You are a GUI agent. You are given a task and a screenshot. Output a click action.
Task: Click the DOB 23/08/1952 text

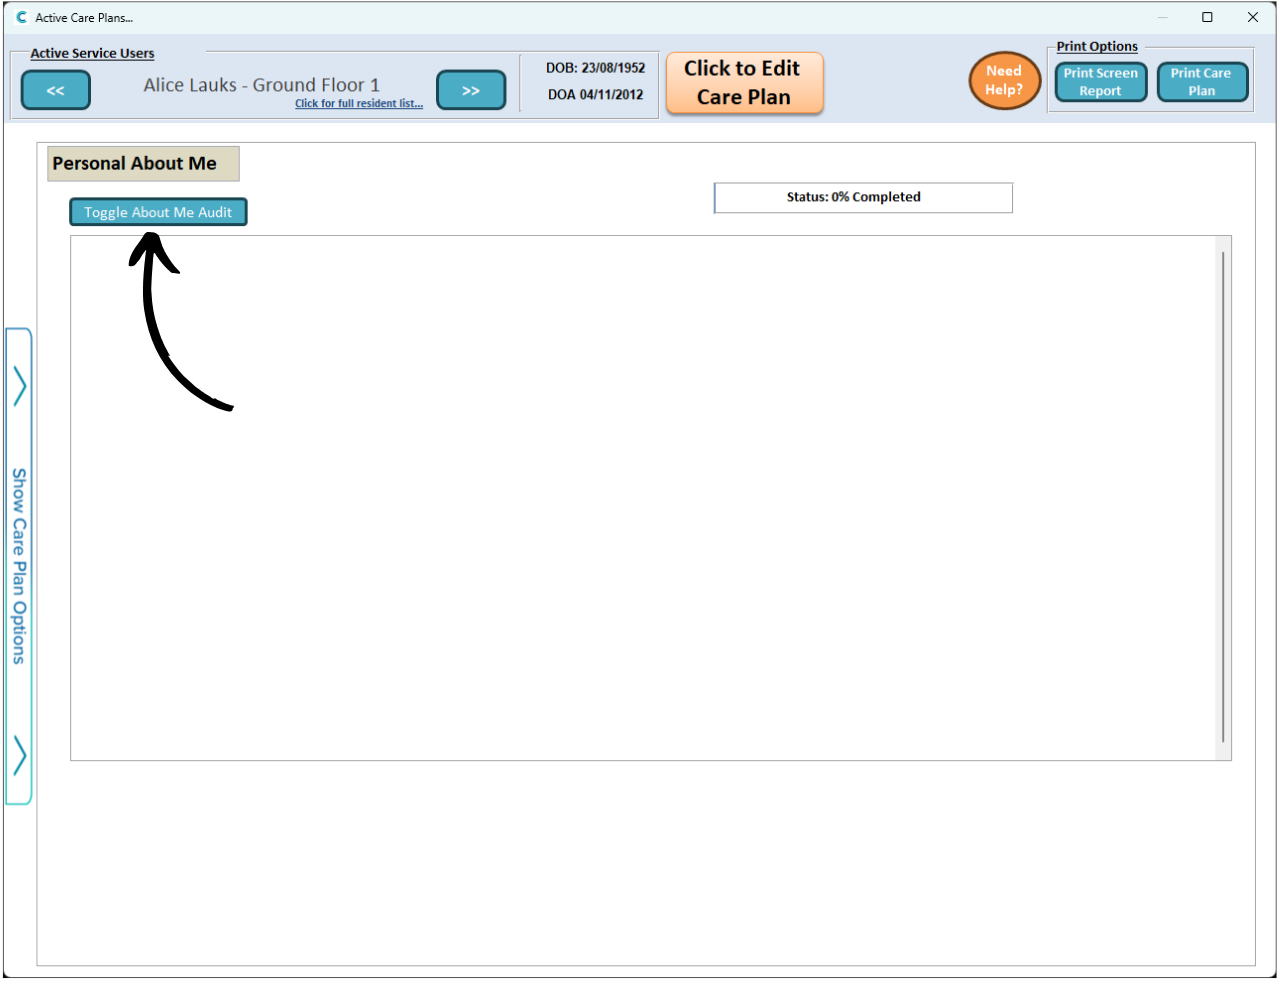tap(595, 68)
